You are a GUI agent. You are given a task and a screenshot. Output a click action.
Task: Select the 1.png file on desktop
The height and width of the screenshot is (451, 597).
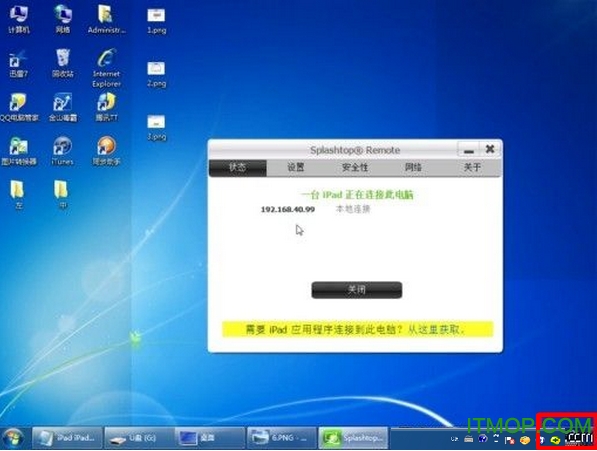[x=156, y=21]
